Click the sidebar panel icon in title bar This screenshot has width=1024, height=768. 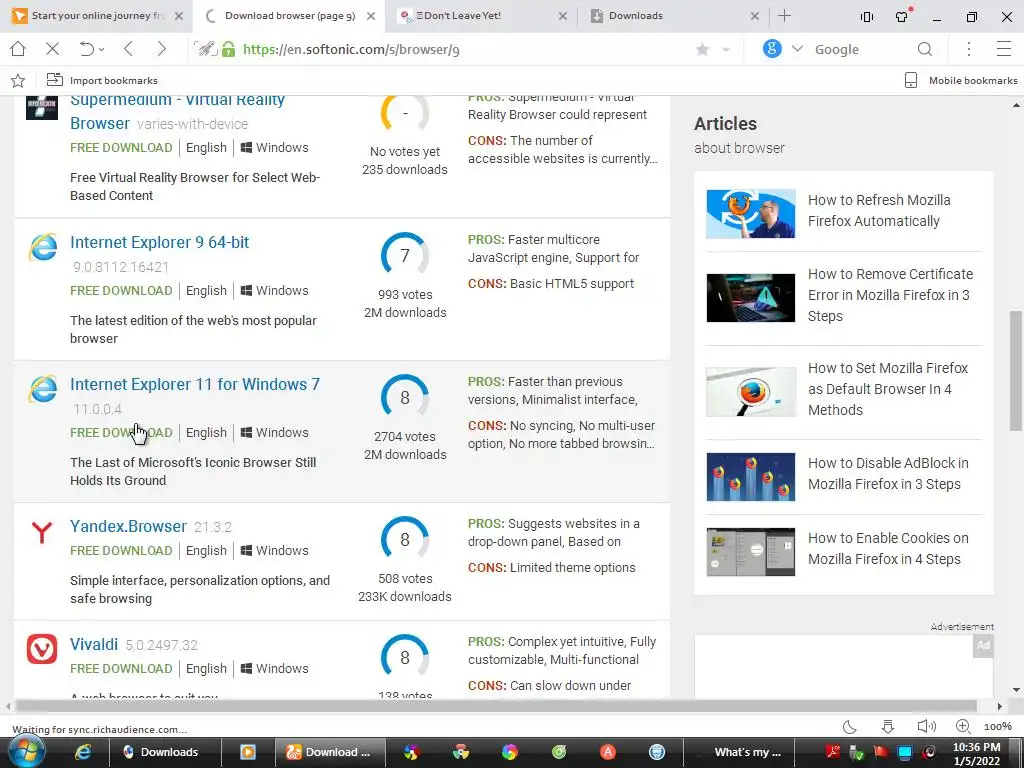point(867,17)
